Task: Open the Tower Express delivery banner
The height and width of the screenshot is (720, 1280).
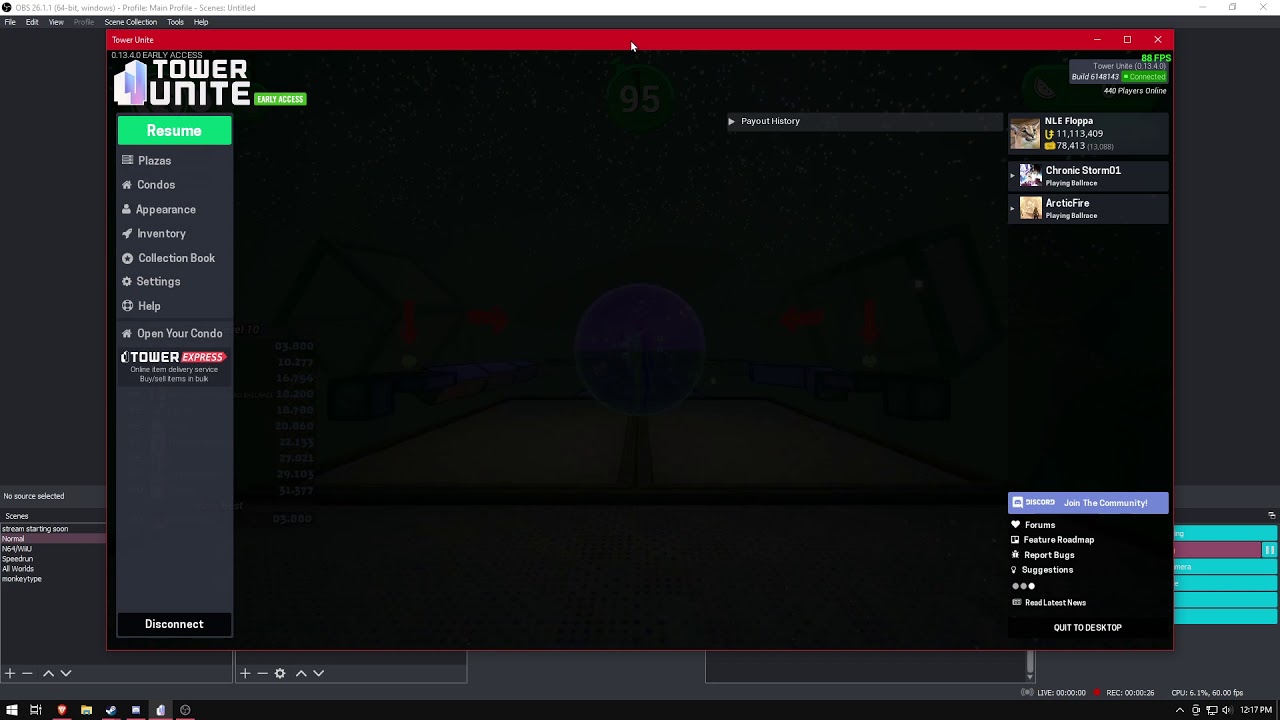Action: coord(174,366)
